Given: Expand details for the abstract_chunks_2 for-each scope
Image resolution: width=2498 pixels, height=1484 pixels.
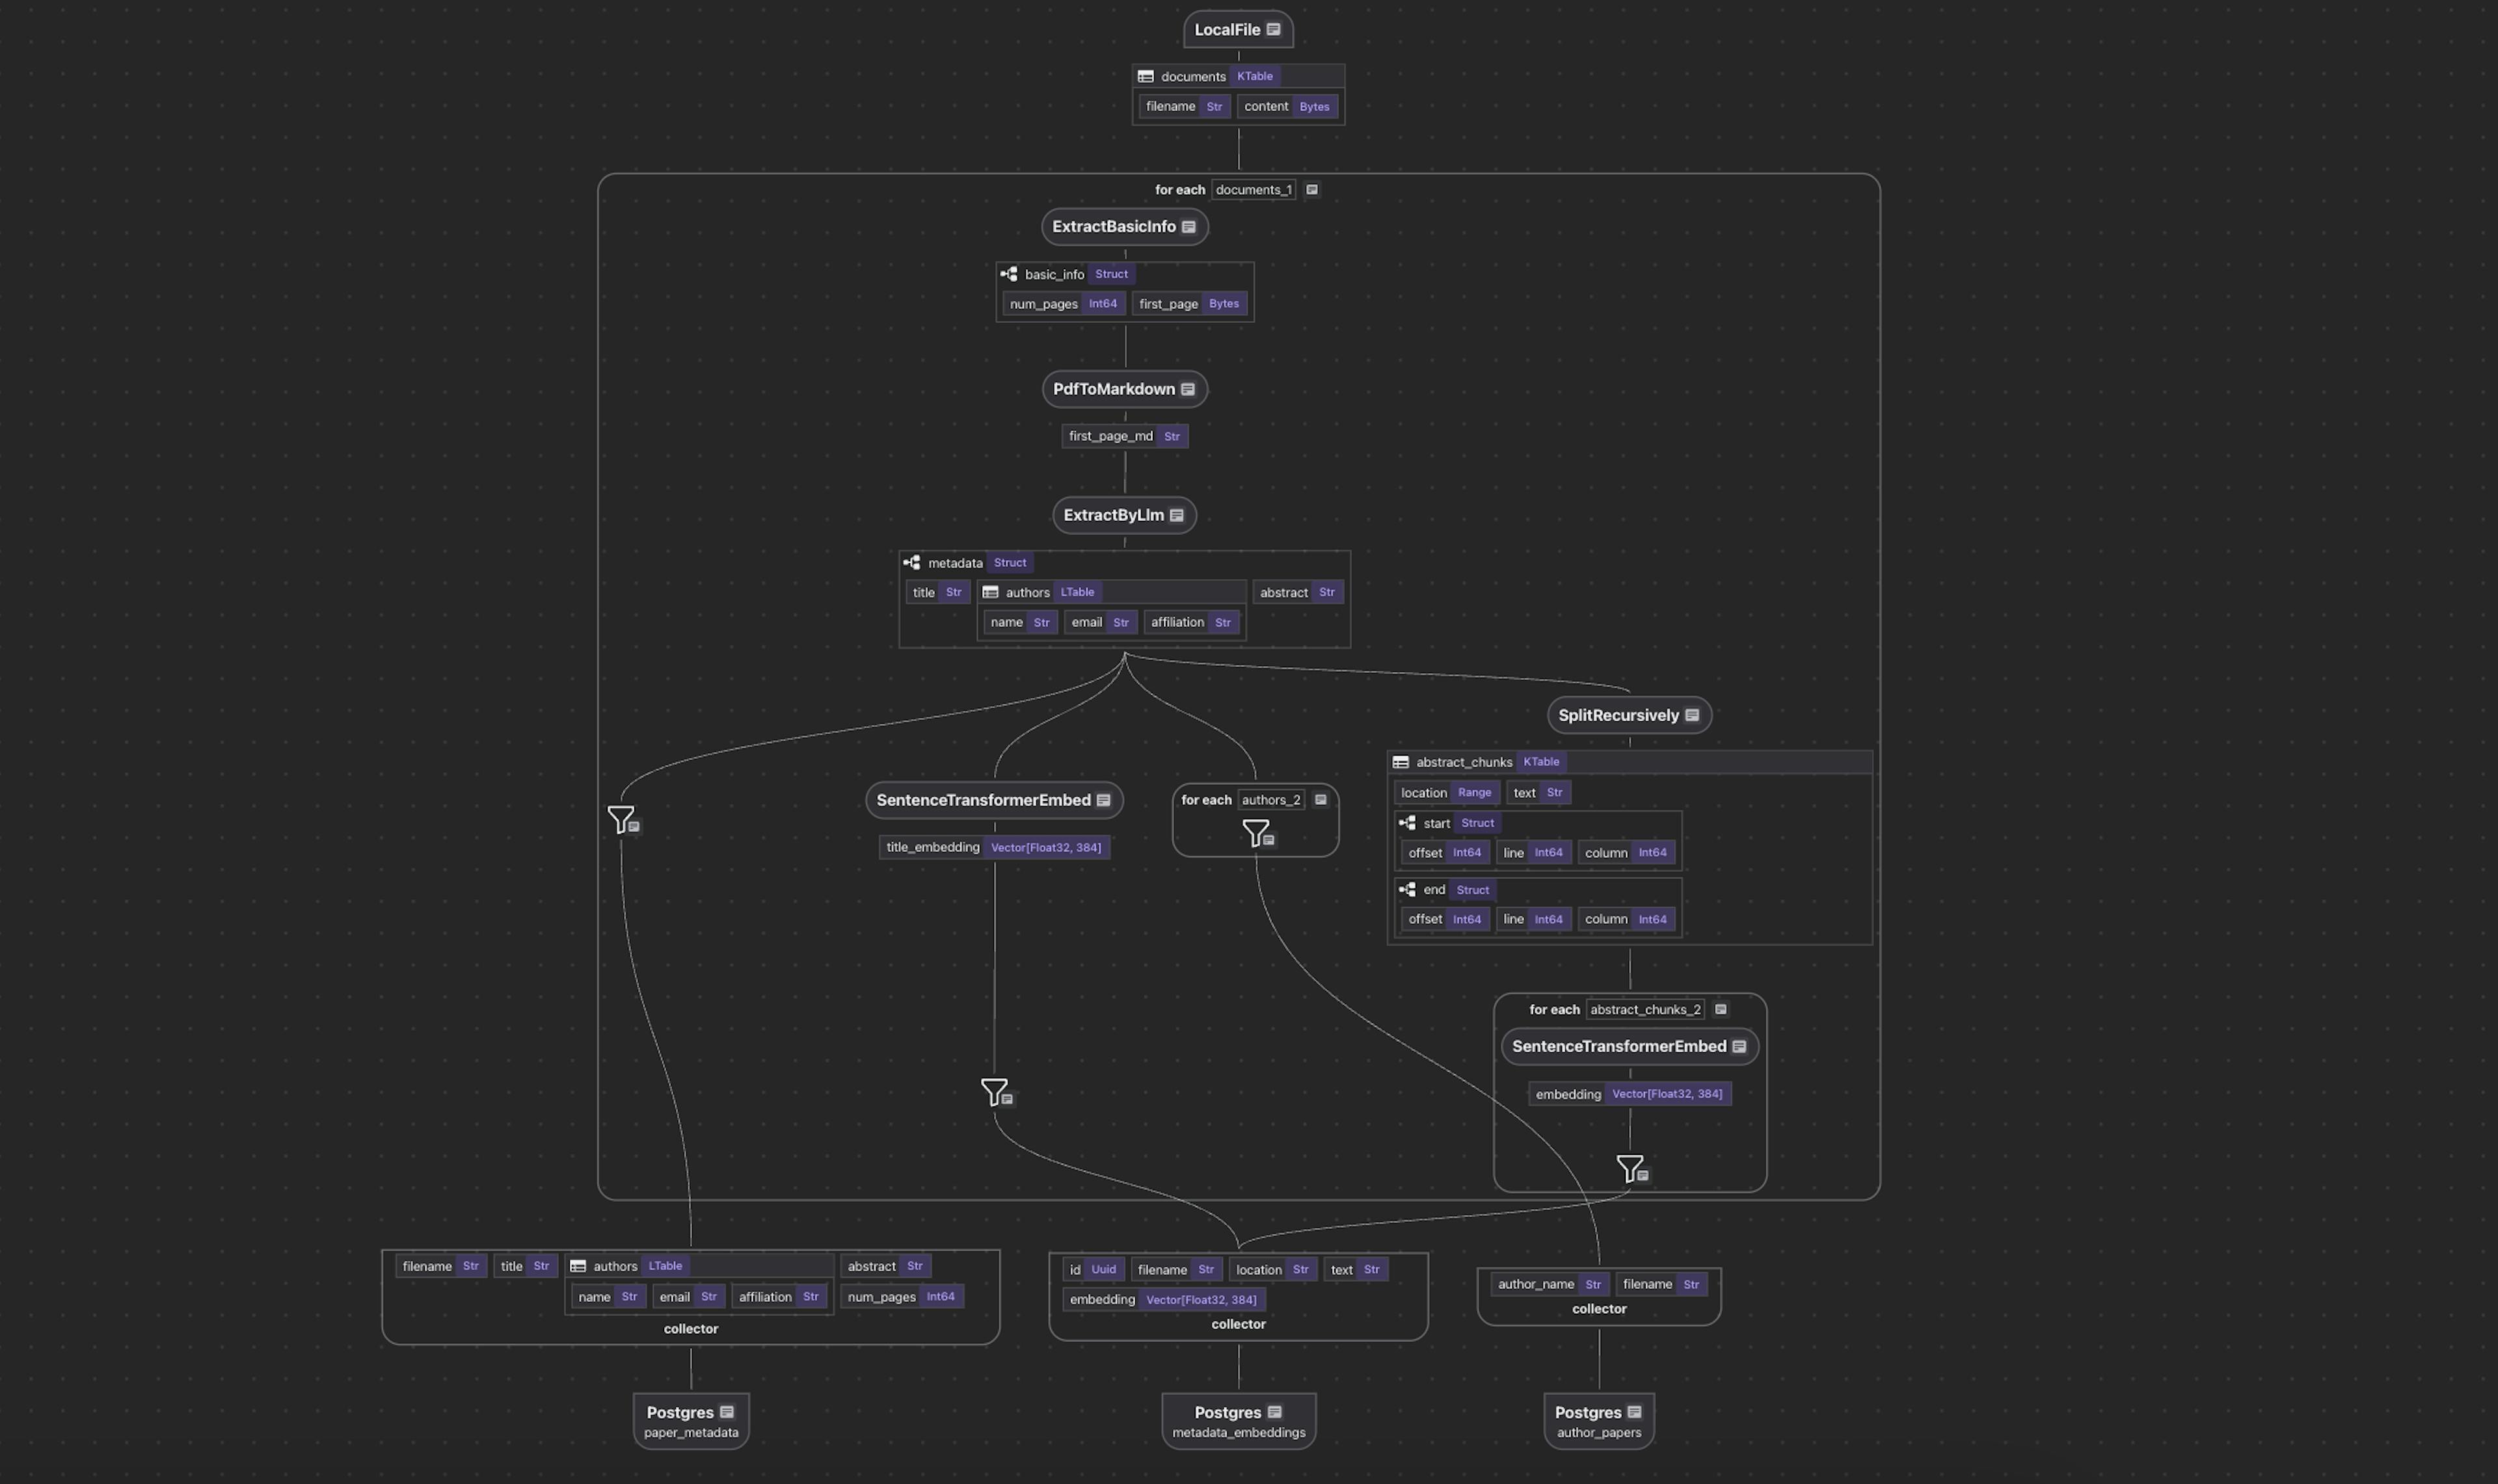Looking at the screenshot, I should 1720,1009.
